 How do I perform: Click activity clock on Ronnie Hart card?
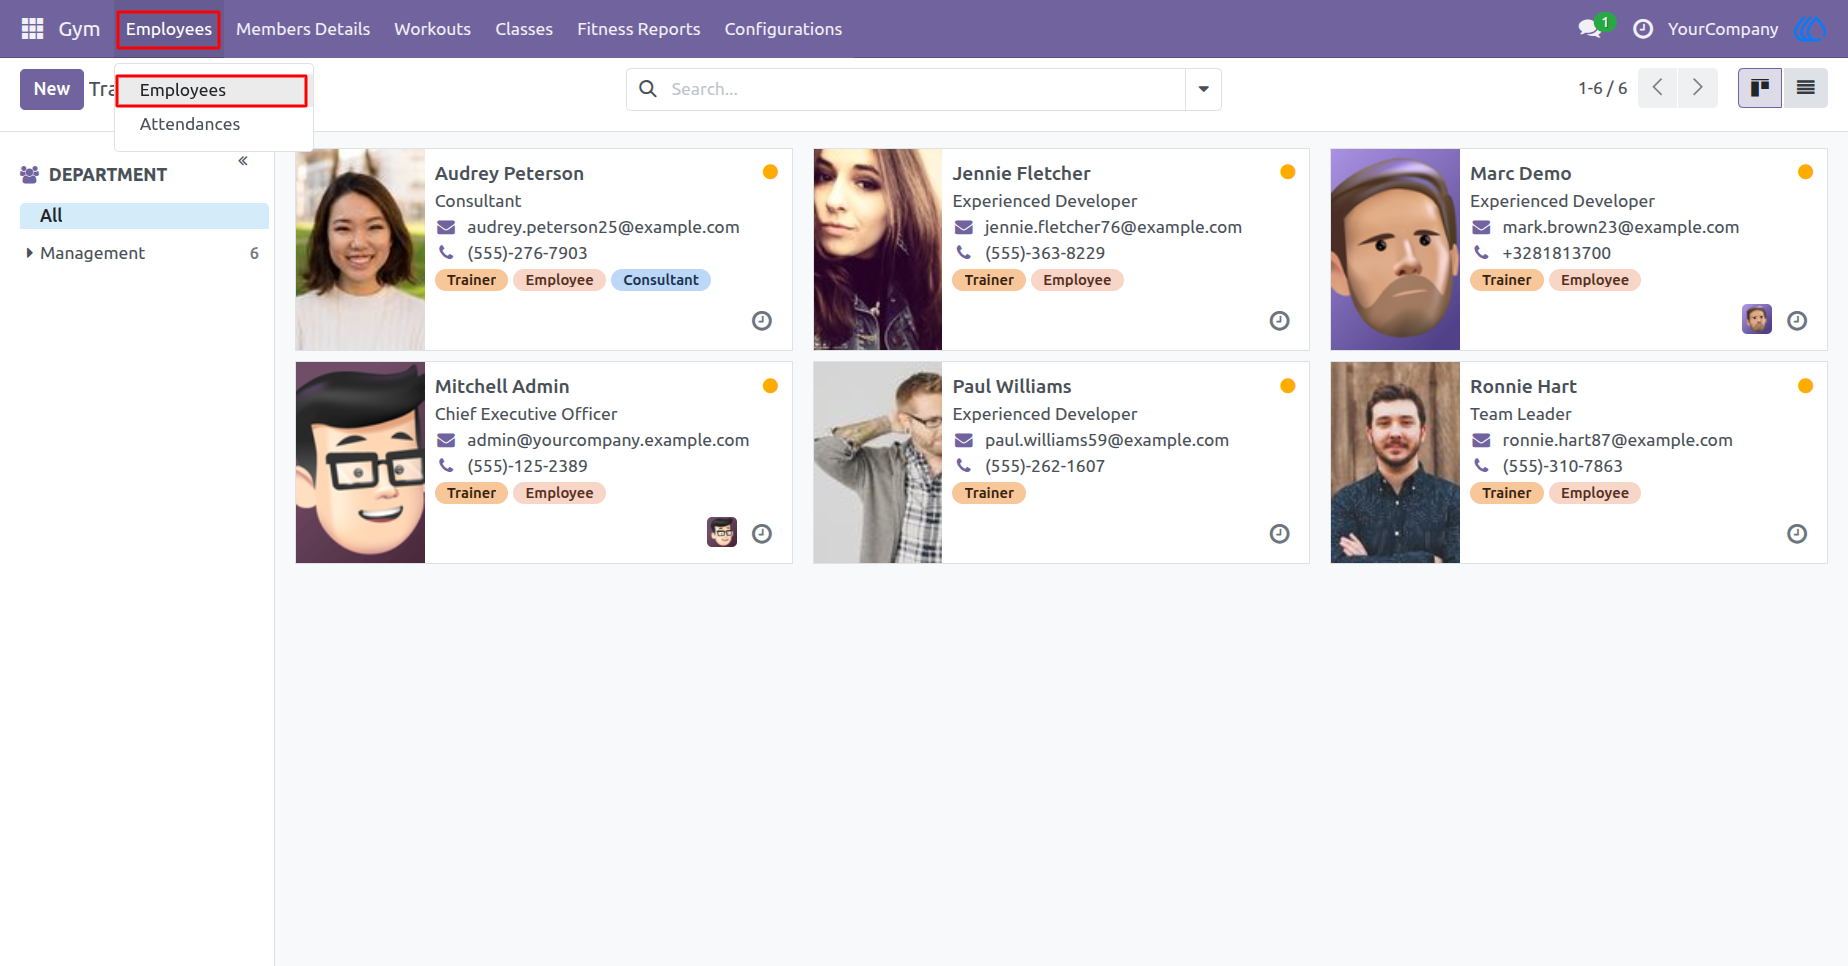tap(1797, 534)
